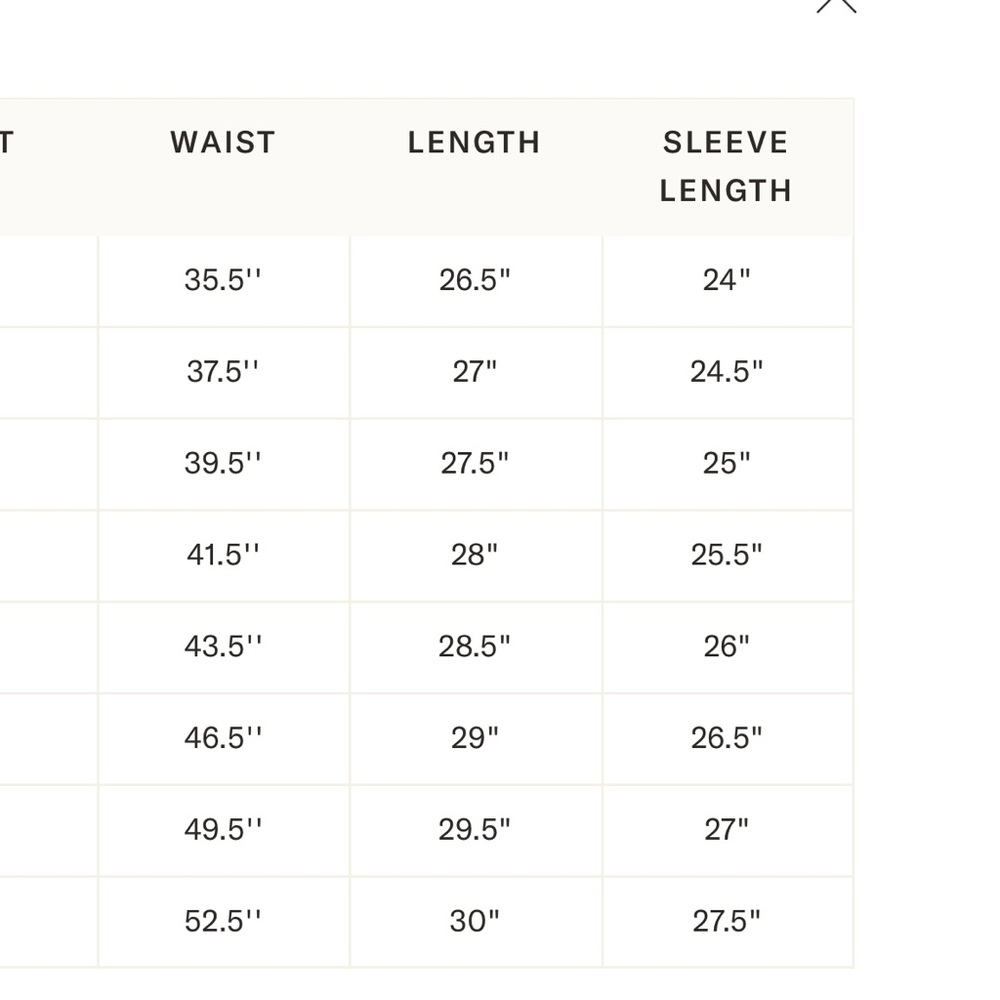
Task: Select the 28.5" length value
Action: (474, 647)
